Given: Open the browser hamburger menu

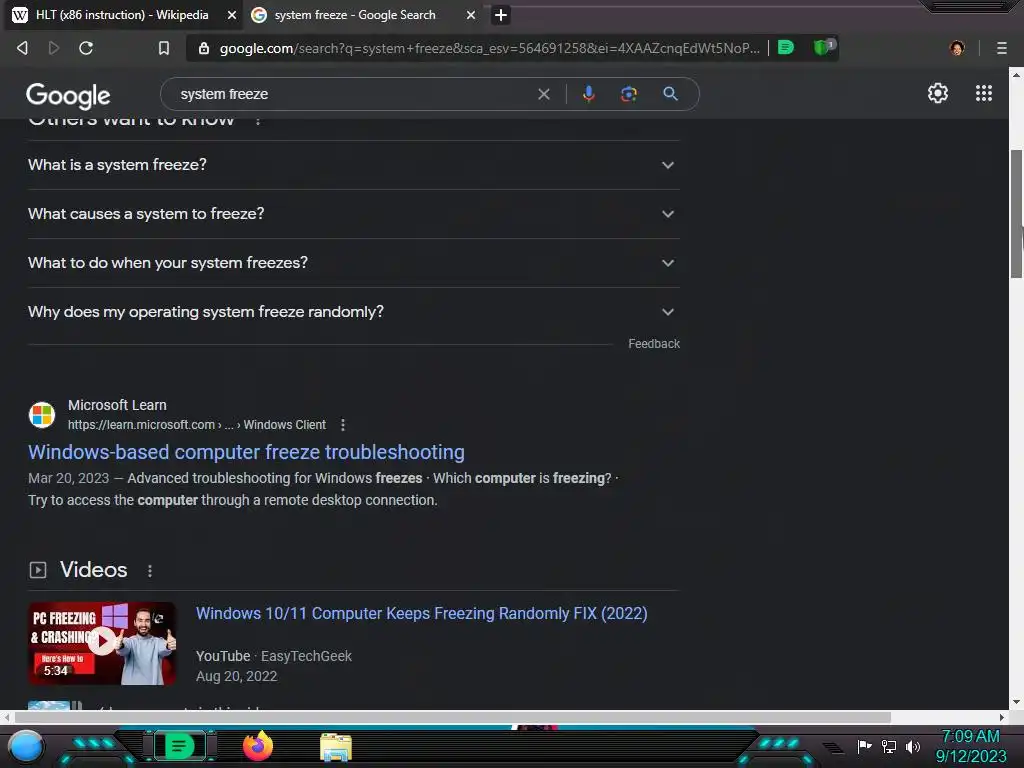Looking at the screenshot, I should click(1002, 48).
